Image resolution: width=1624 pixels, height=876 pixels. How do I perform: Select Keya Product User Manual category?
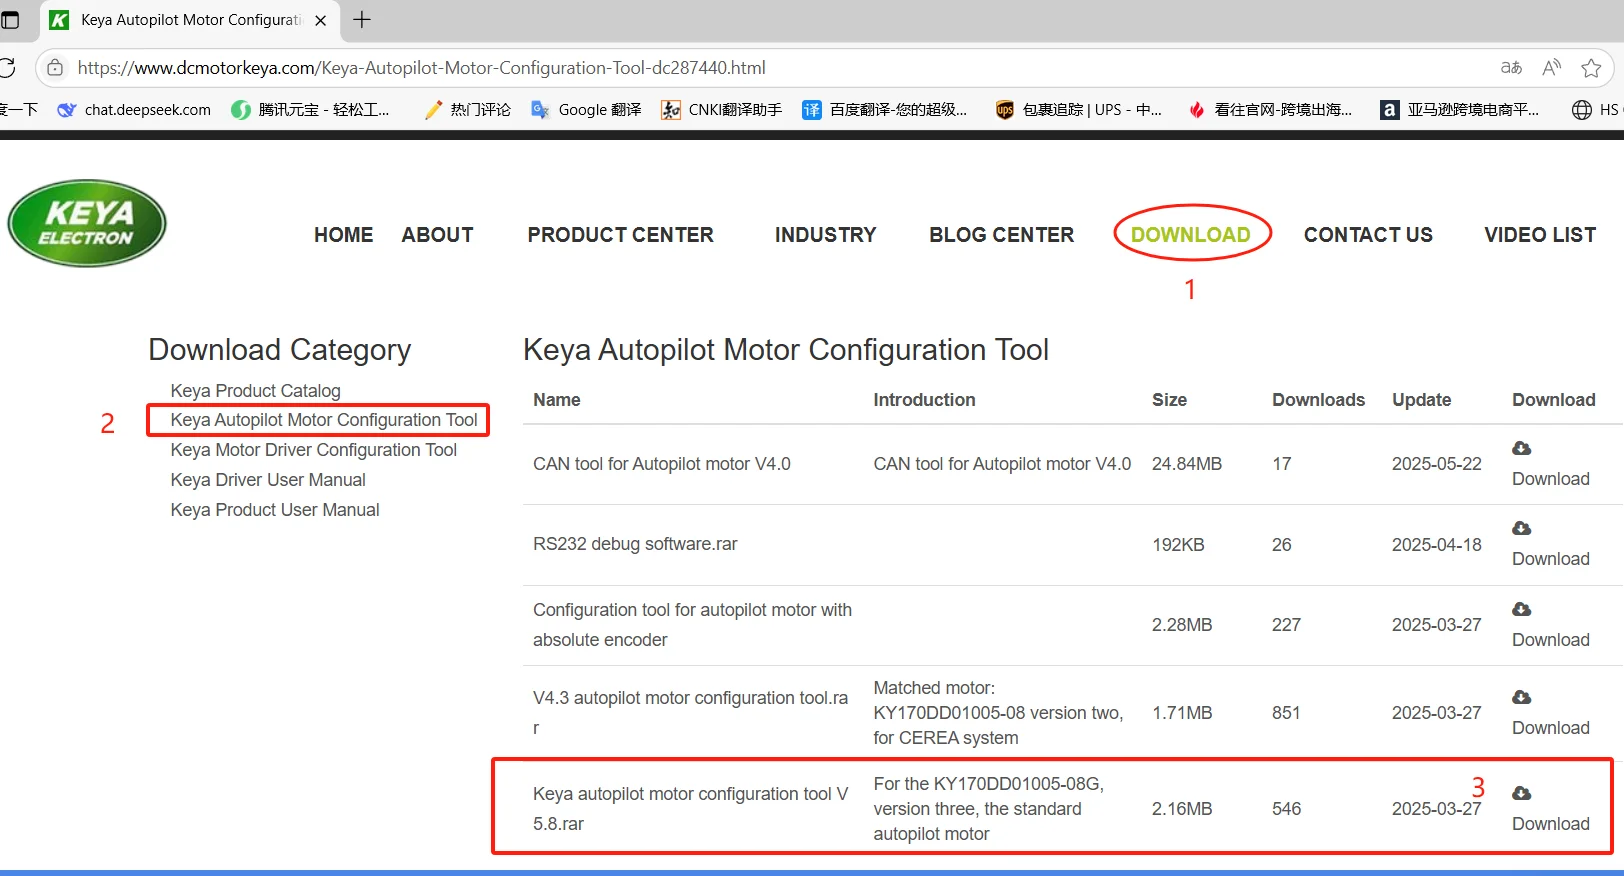275,510
